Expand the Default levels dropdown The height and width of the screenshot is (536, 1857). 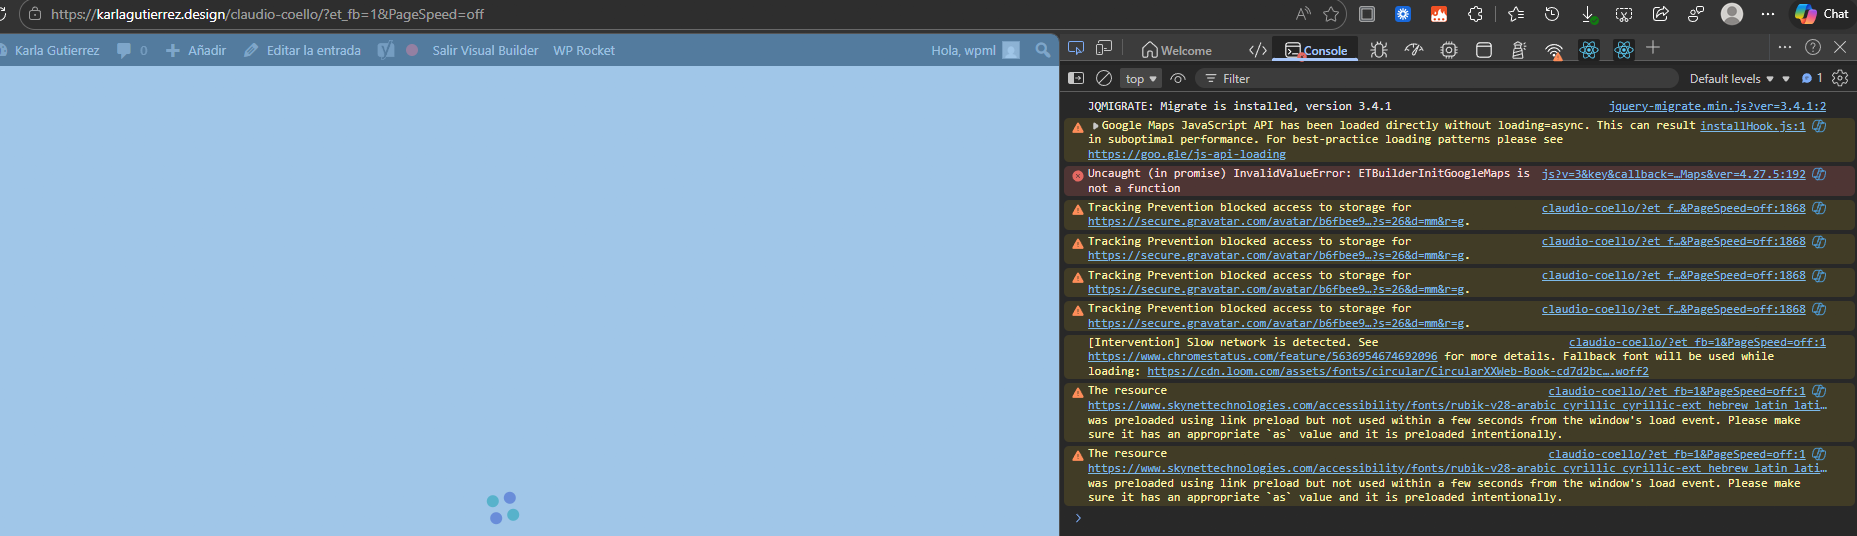pyautogui.click(x=1732, y=78)
